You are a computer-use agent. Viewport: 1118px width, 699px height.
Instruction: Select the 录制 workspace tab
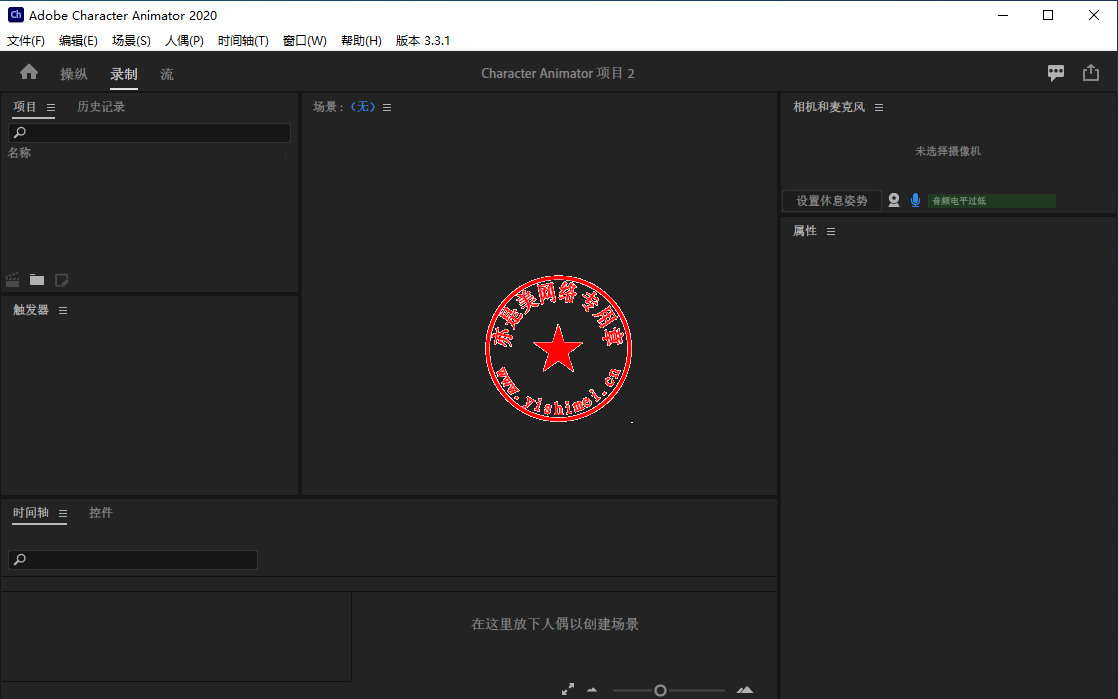pyautogui.click(x=124, y=74)
